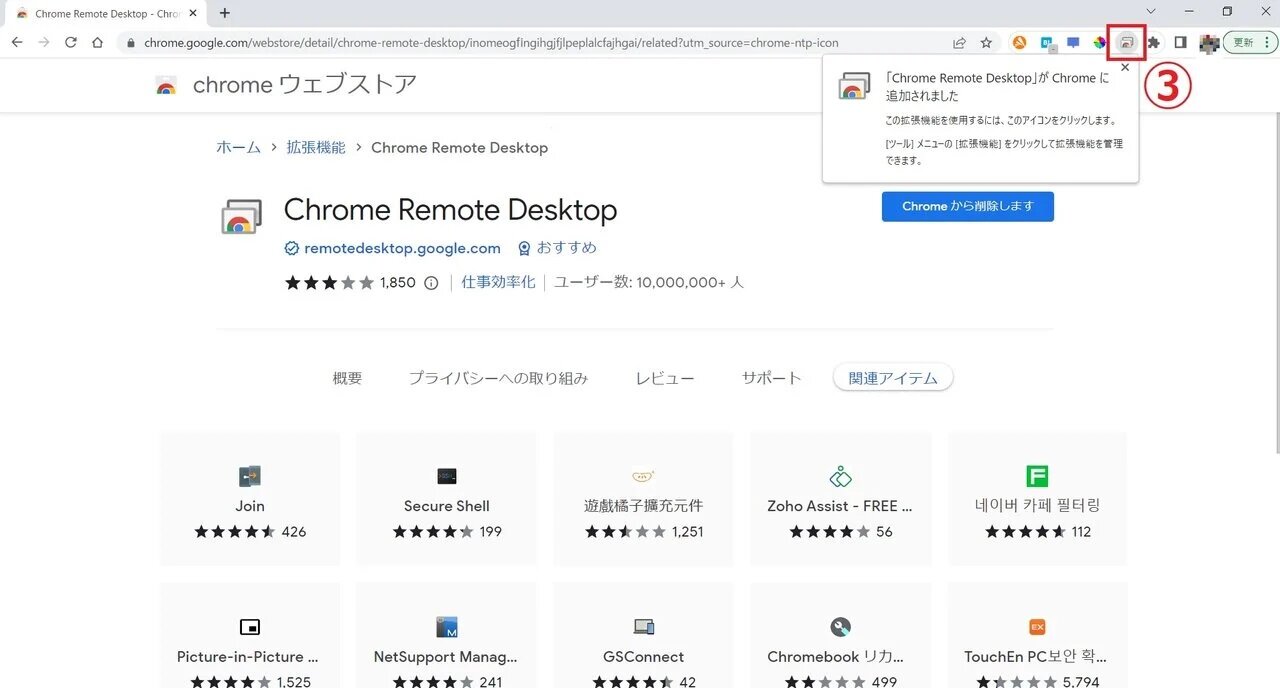This screenshot has width=1280, height=688.
Task: Launch the Chrome Remote Desktop toolbar extension
Action: 1126,43
